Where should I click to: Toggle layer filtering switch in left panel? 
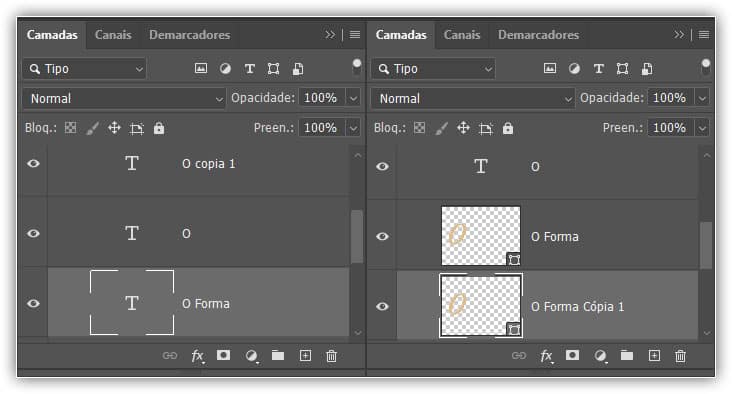pos(357,67)
